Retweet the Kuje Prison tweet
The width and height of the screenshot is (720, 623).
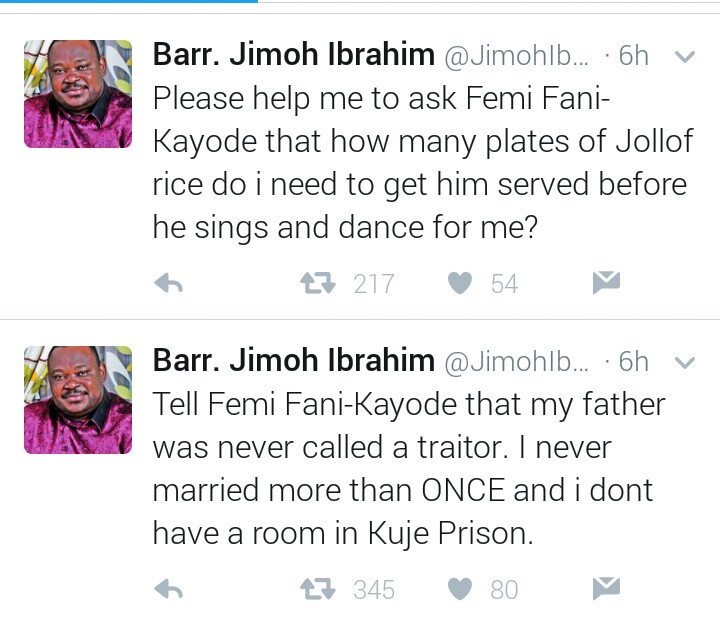(316, 590)
